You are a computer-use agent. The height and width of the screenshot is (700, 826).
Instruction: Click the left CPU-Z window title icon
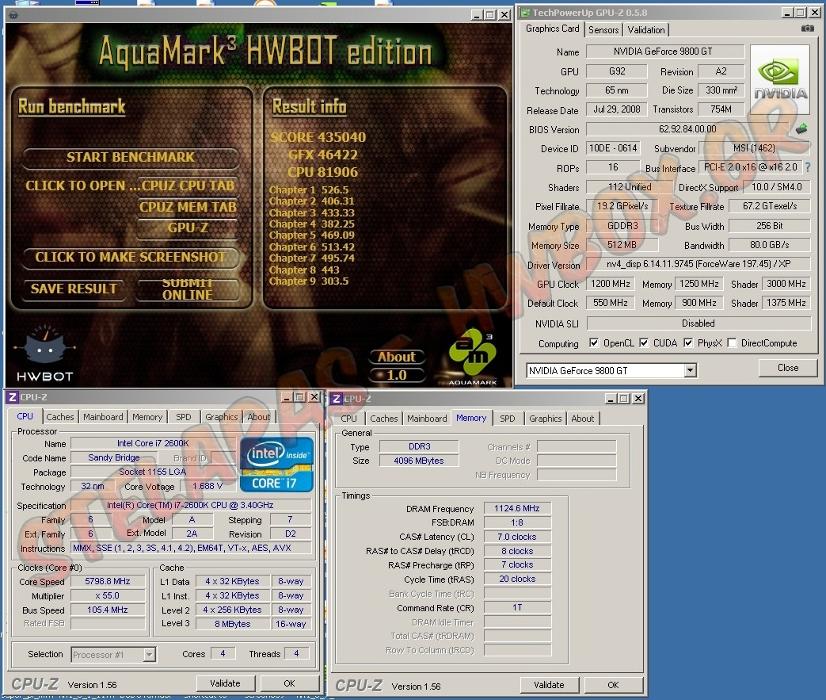pos(13,397)
